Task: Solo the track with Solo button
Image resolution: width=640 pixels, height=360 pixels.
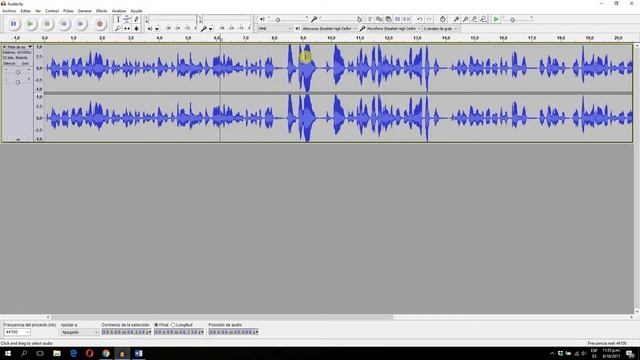Action: click(25, 64)
